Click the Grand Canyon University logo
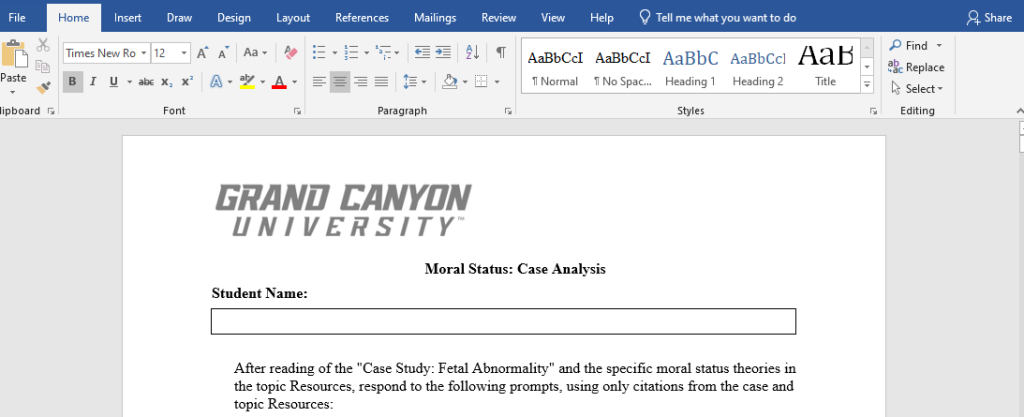 (x=344, y=209)
